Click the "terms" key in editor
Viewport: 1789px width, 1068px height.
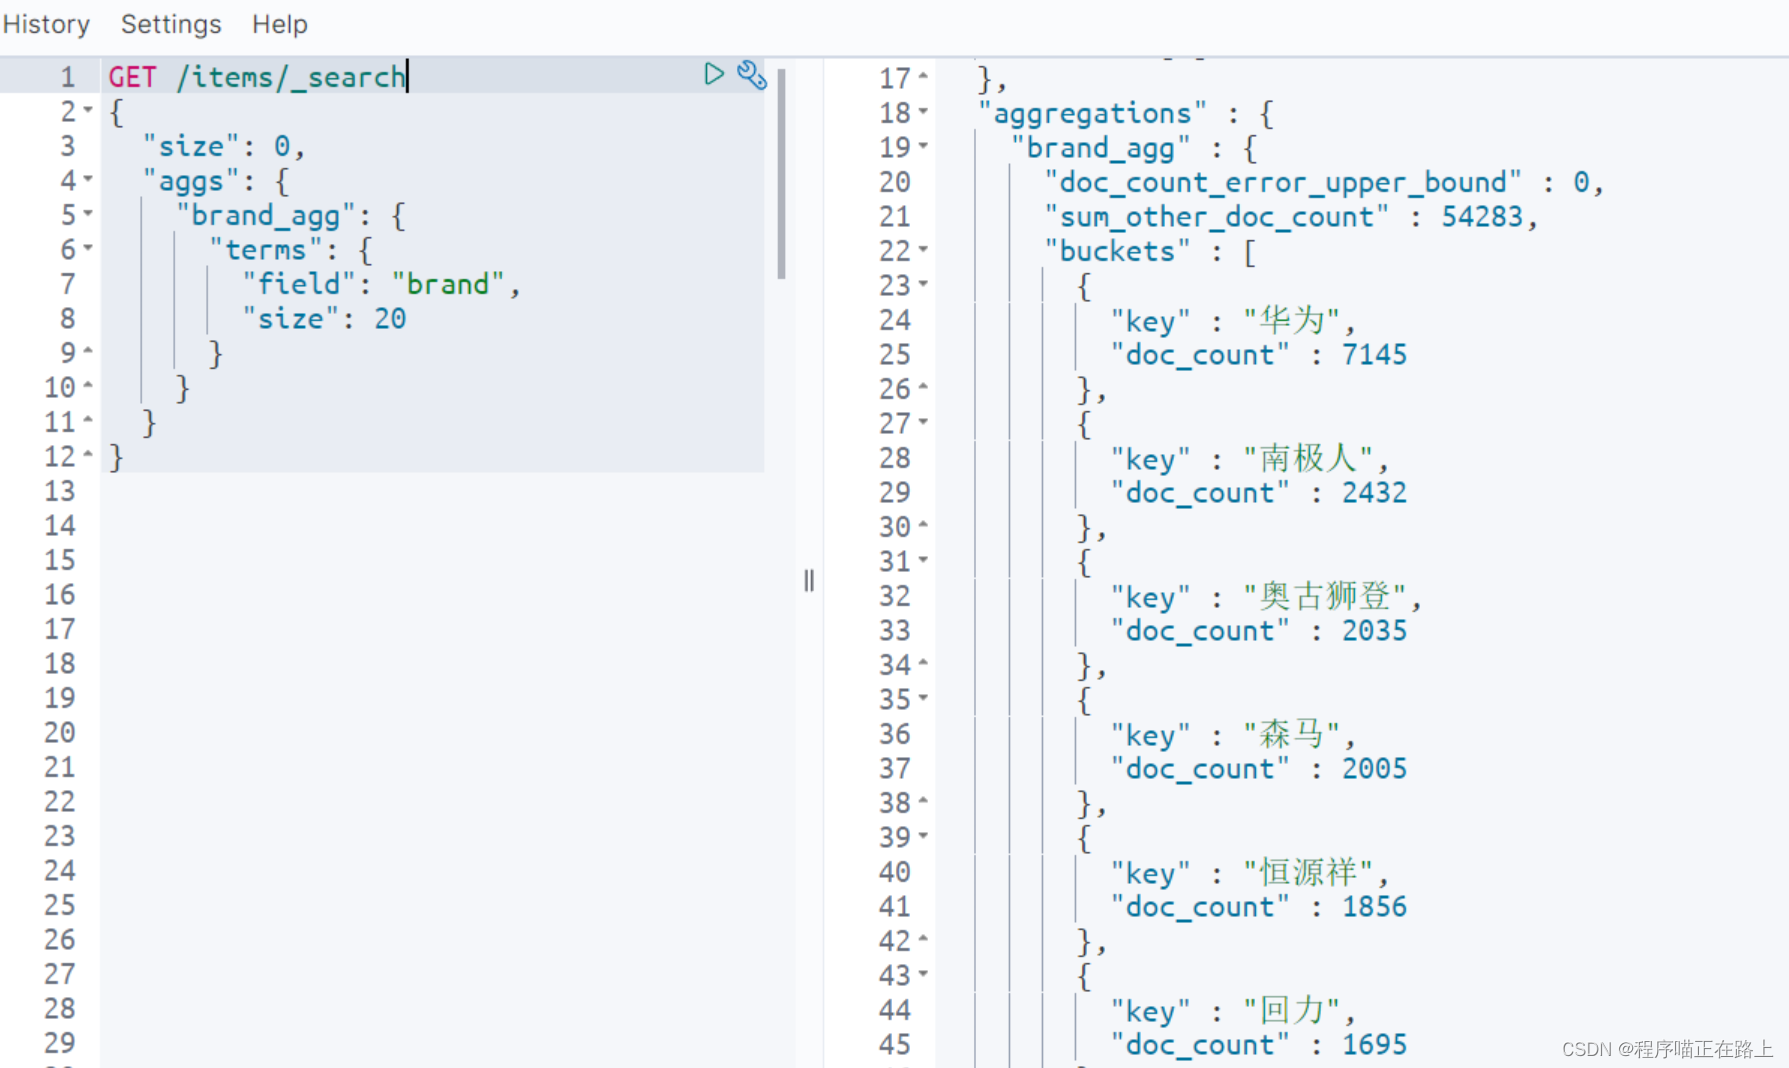[x=265, y=250]
